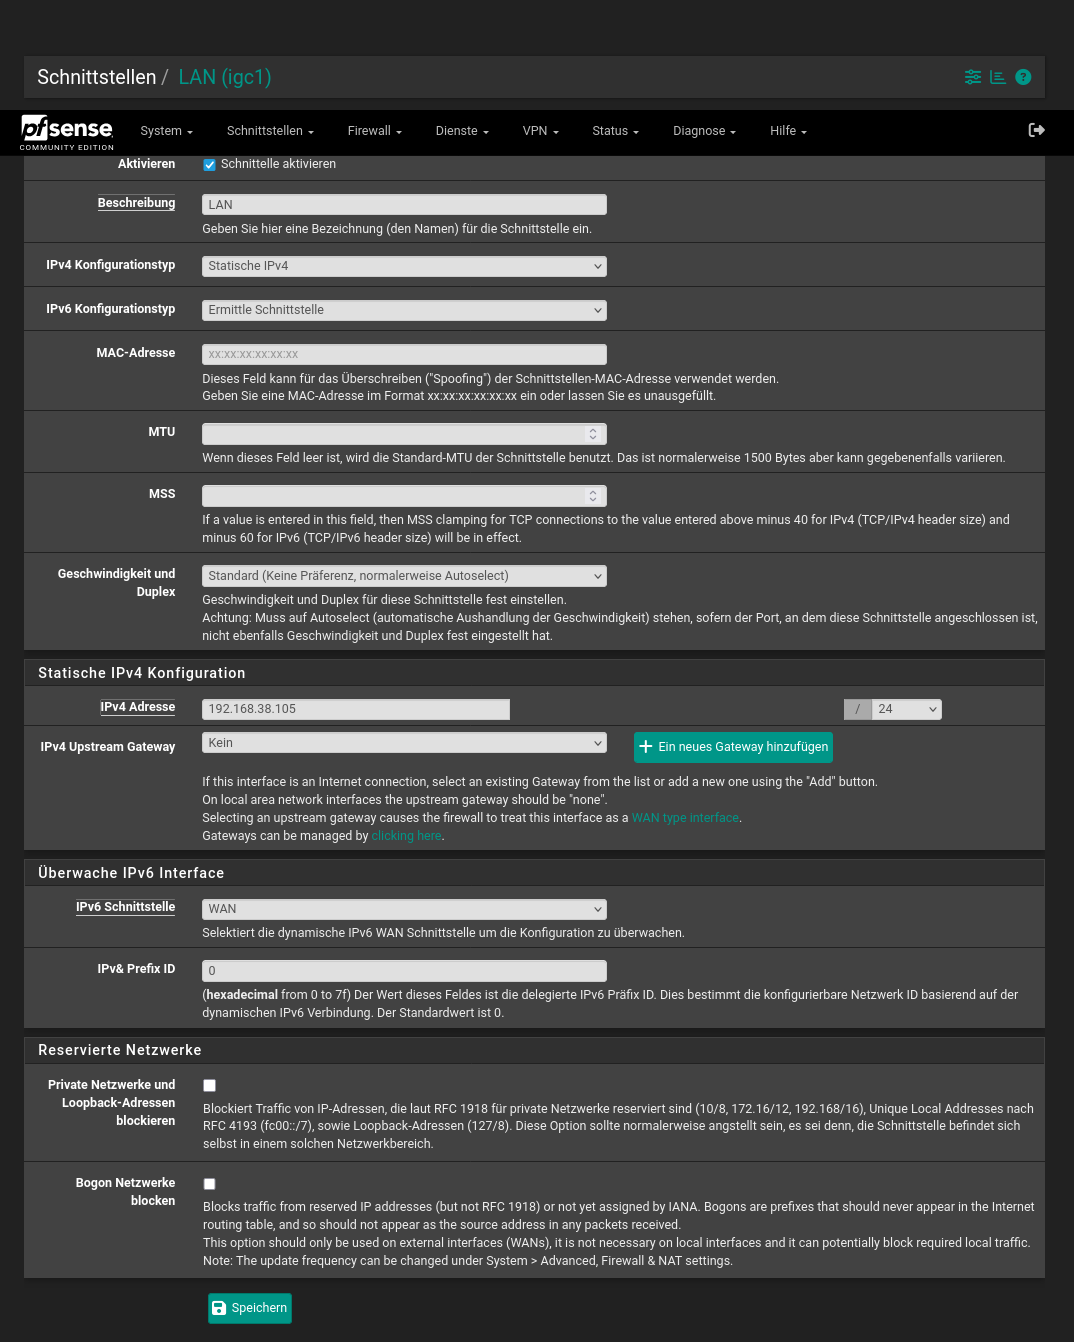Viewport: 1074px width, 1342px height.
Task: Click the help question mark icon
Action: pos(1023,77)
